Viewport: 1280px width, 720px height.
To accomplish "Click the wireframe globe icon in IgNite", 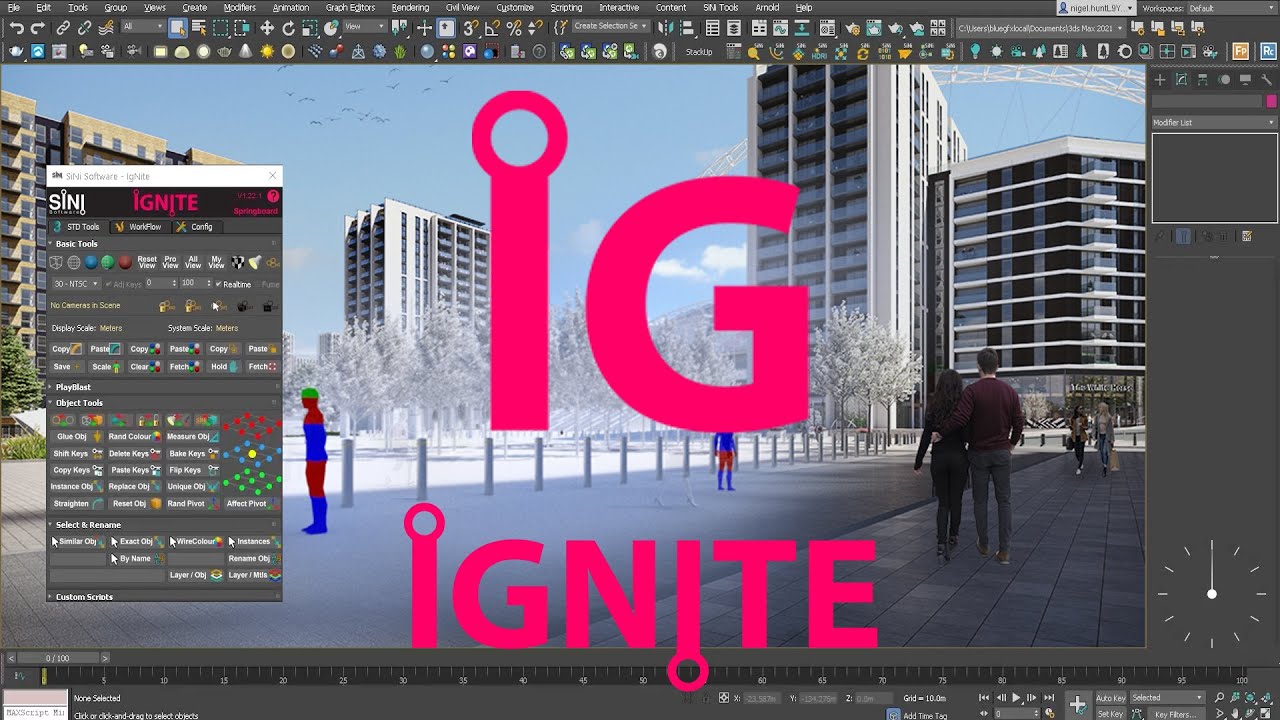I will coord(73,263).
